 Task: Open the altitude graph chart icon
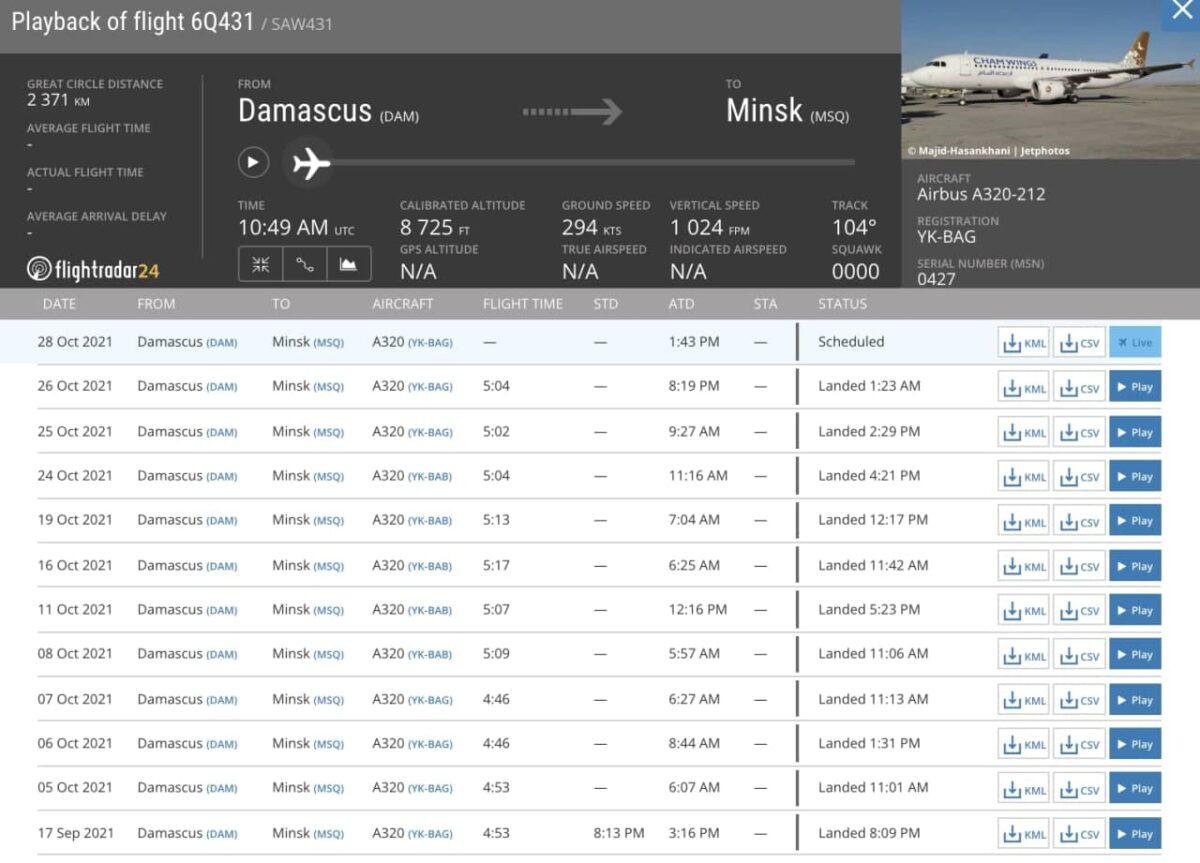point(348,265)
